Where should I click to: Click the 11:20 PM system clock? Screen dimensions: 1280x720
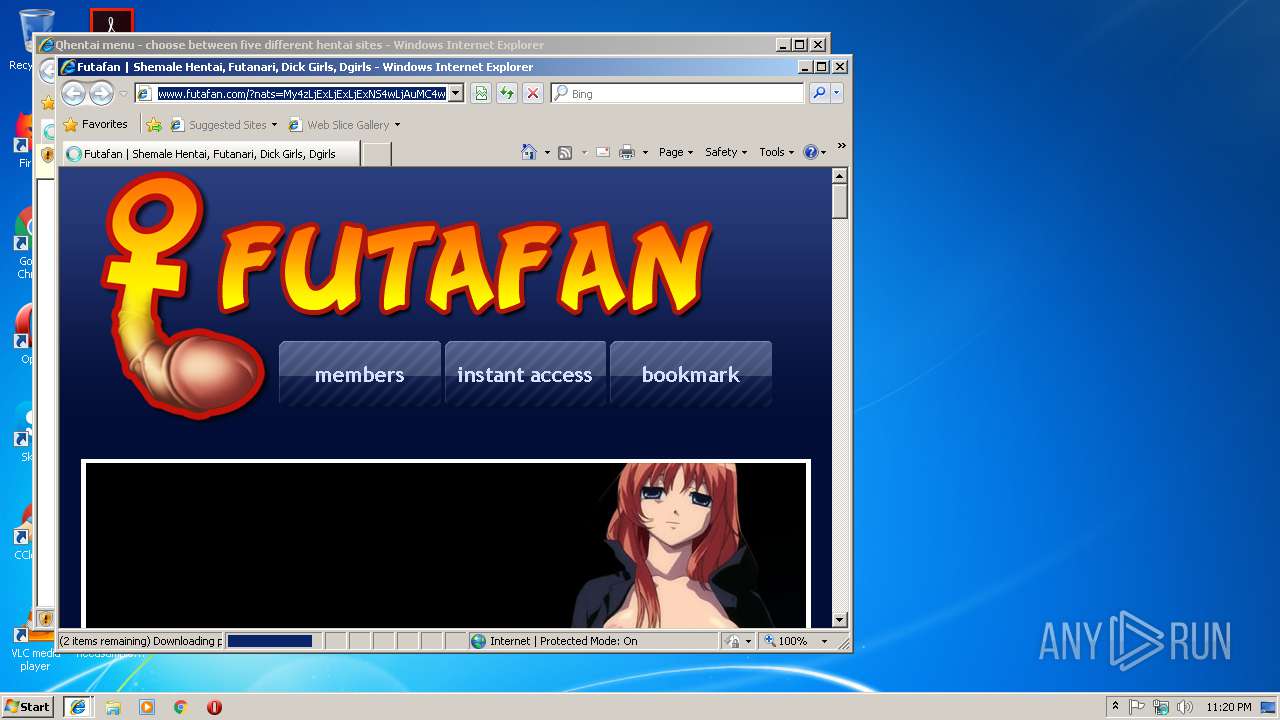[x=1229, y=707]
